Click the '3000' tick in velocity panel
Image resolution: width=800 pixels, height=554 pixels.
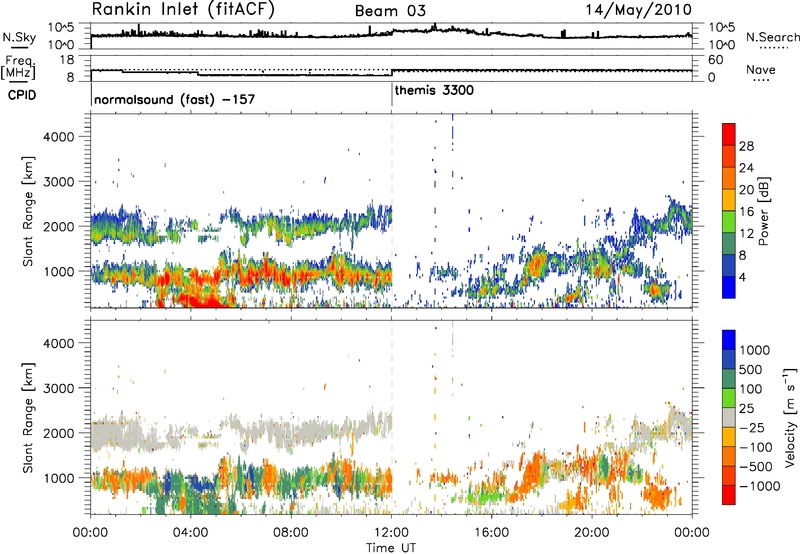[58, 388]
